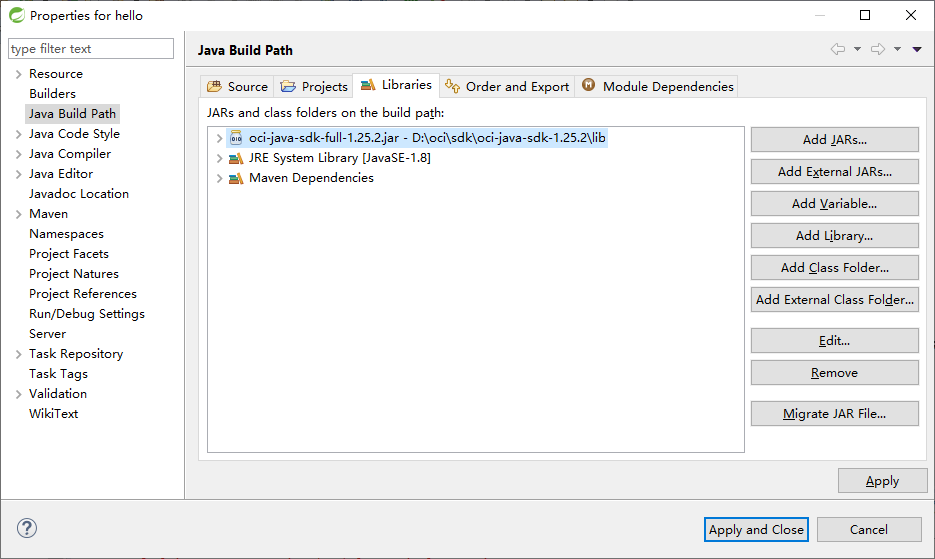The image size is (935, 559).
Task: Open the back history dropdown arrow
Action: coord(857,50)
